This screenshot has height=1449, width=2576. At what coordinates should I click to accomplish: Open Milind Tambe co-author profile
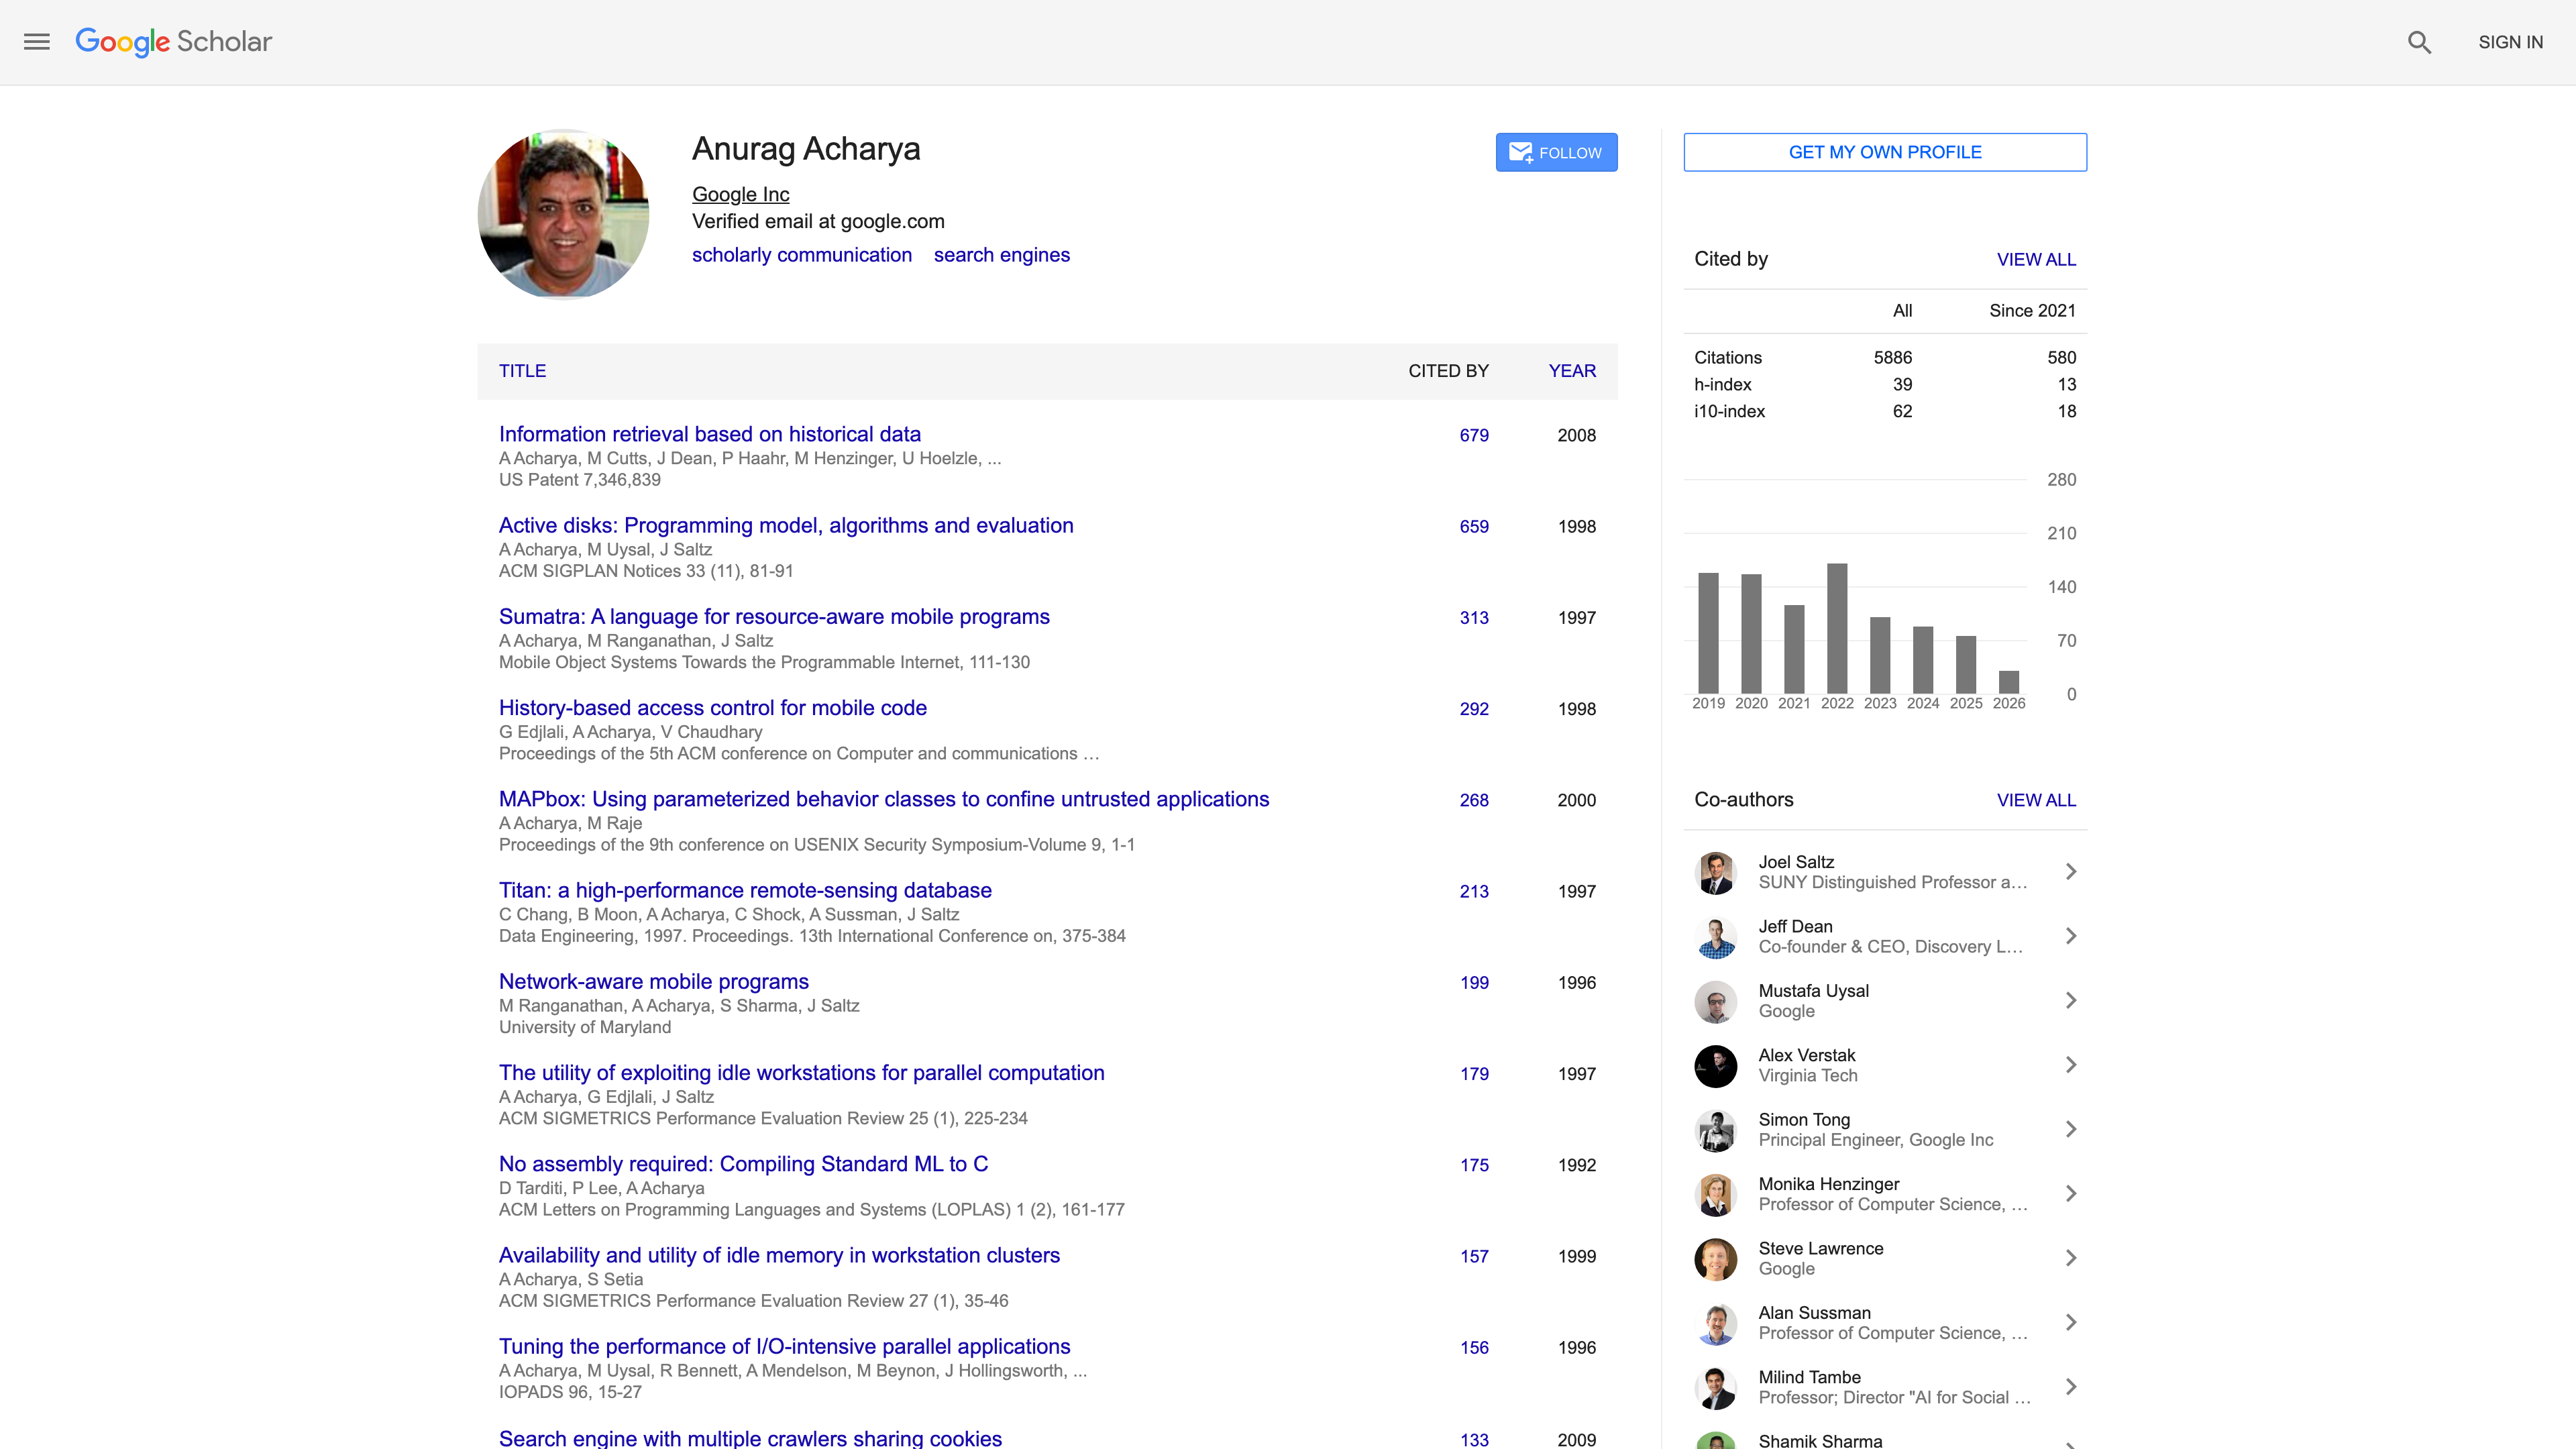[x=1809, y=1378]
